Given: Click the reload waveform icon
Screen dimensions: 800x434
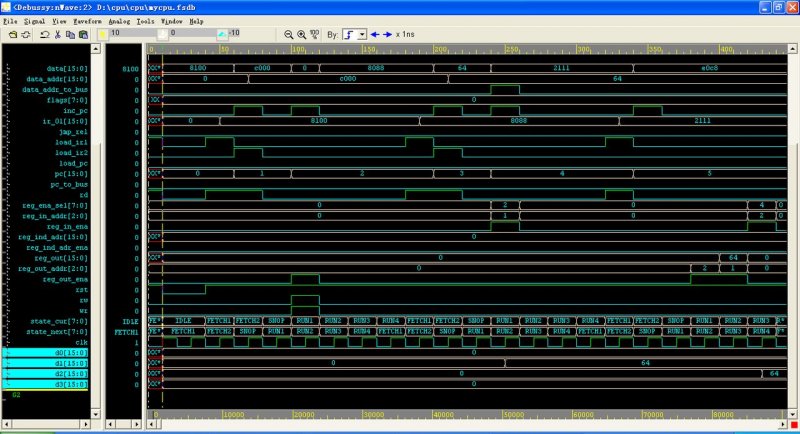Looking at the screenshot, I should [x=26, y=35].
